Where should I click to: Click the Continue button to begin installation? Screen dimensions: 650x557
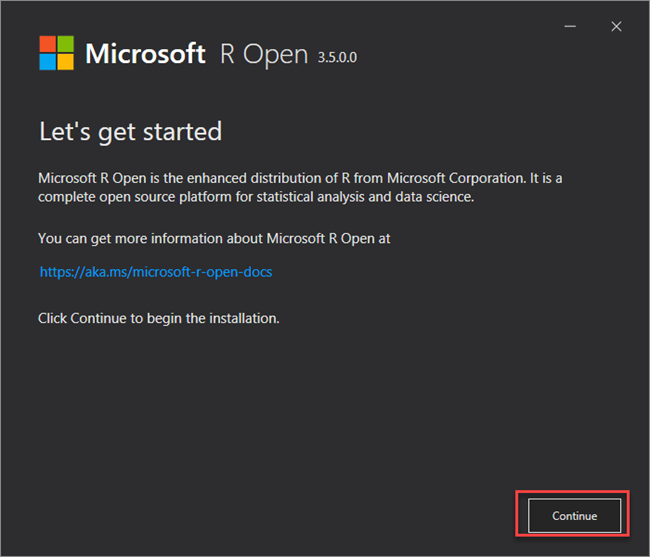(574, 516)
